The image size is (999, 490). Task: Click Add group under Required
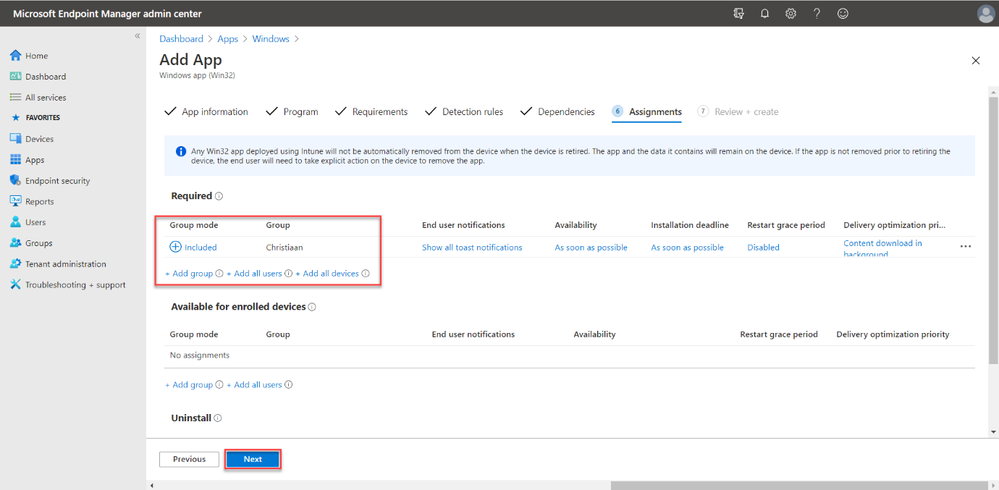189,273
